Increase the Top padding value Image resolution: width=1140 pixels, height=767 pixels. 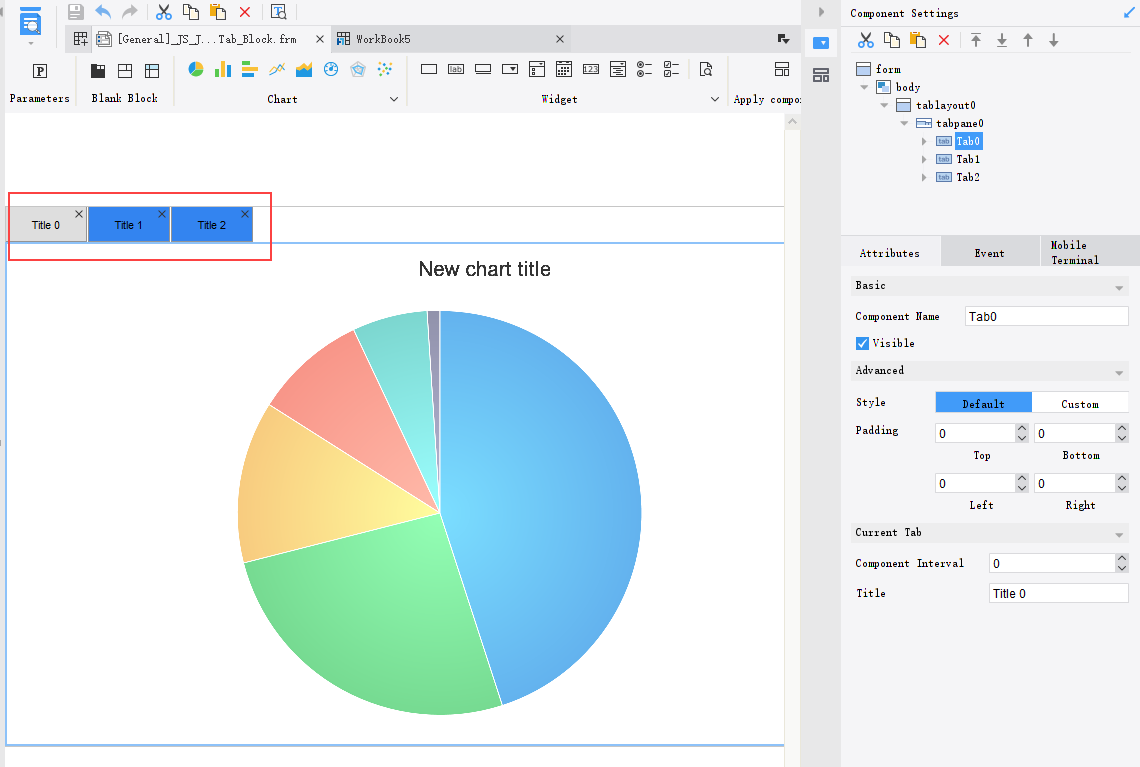click(1022, 428)
